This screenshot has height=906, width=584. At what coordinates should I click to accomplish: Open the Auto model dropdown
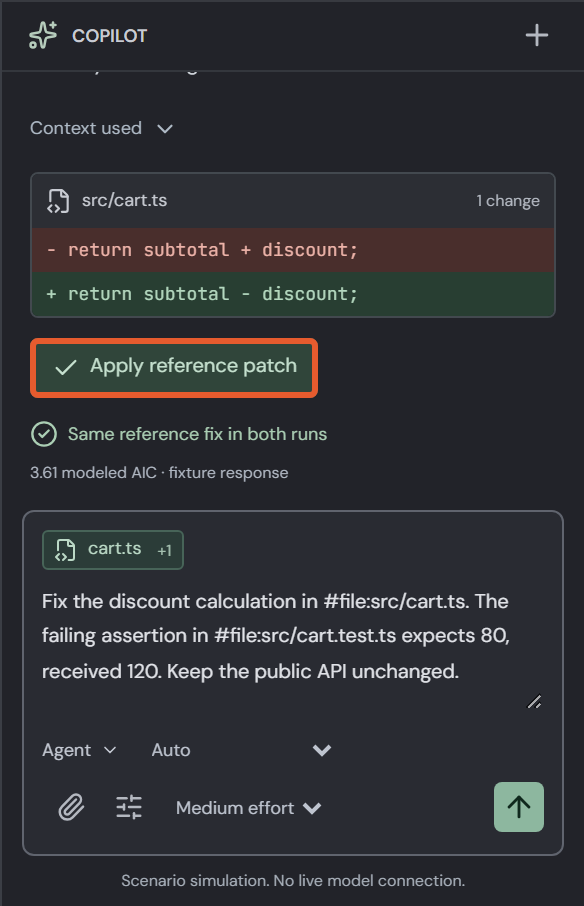click(x=241, y=750)
